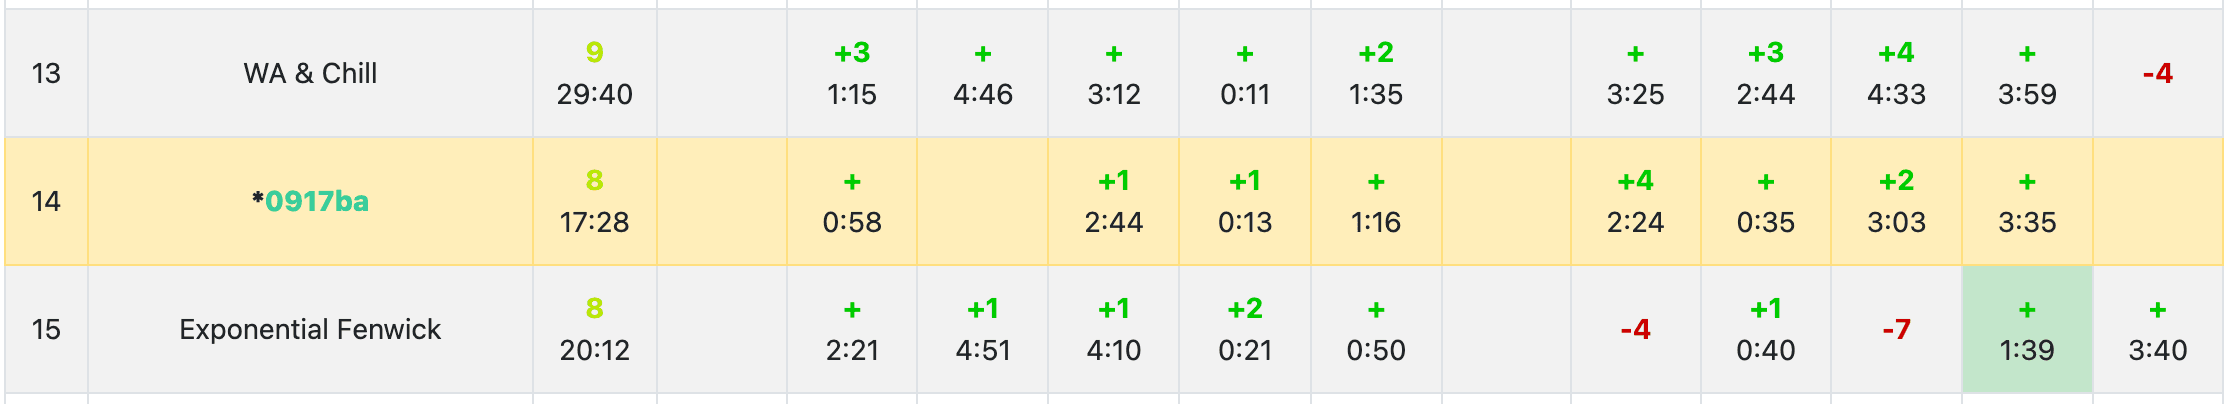The width and height of the screenshot is (2224, 404).
Task: Open the accepted submission at 4:46
Action: point(982,73)
